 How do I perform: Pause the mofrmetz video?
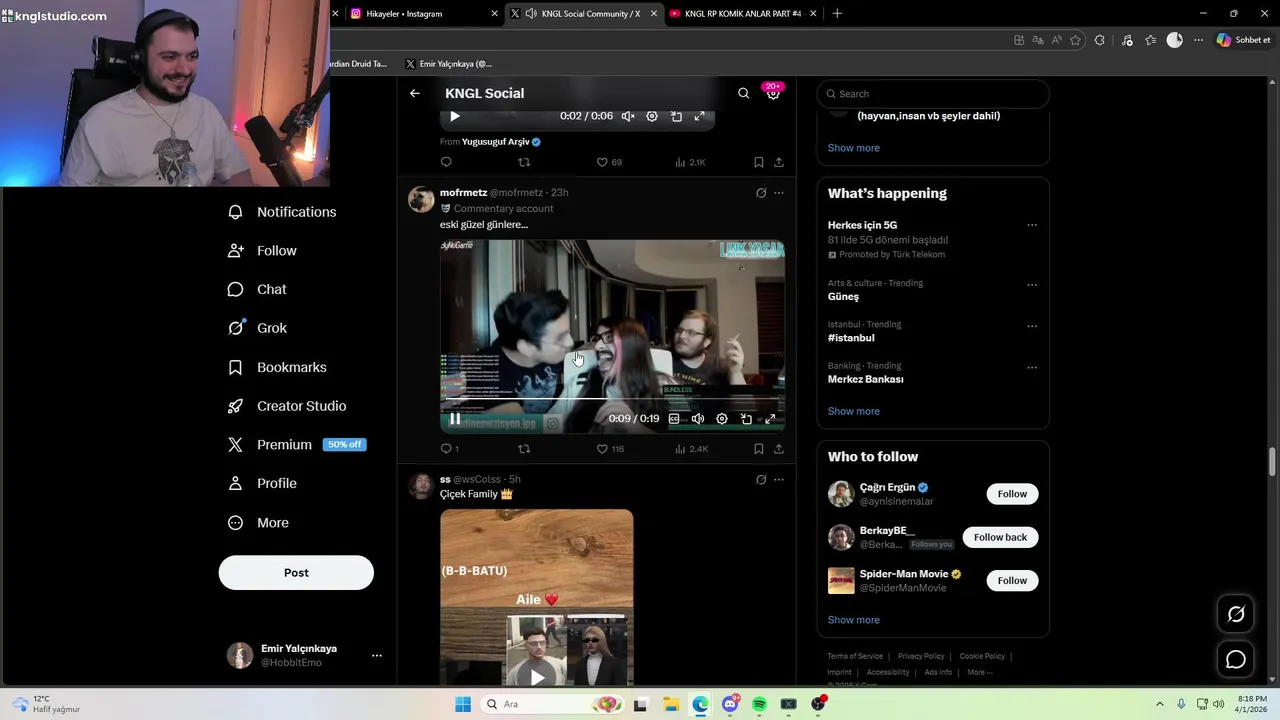(x=455, y=419)
